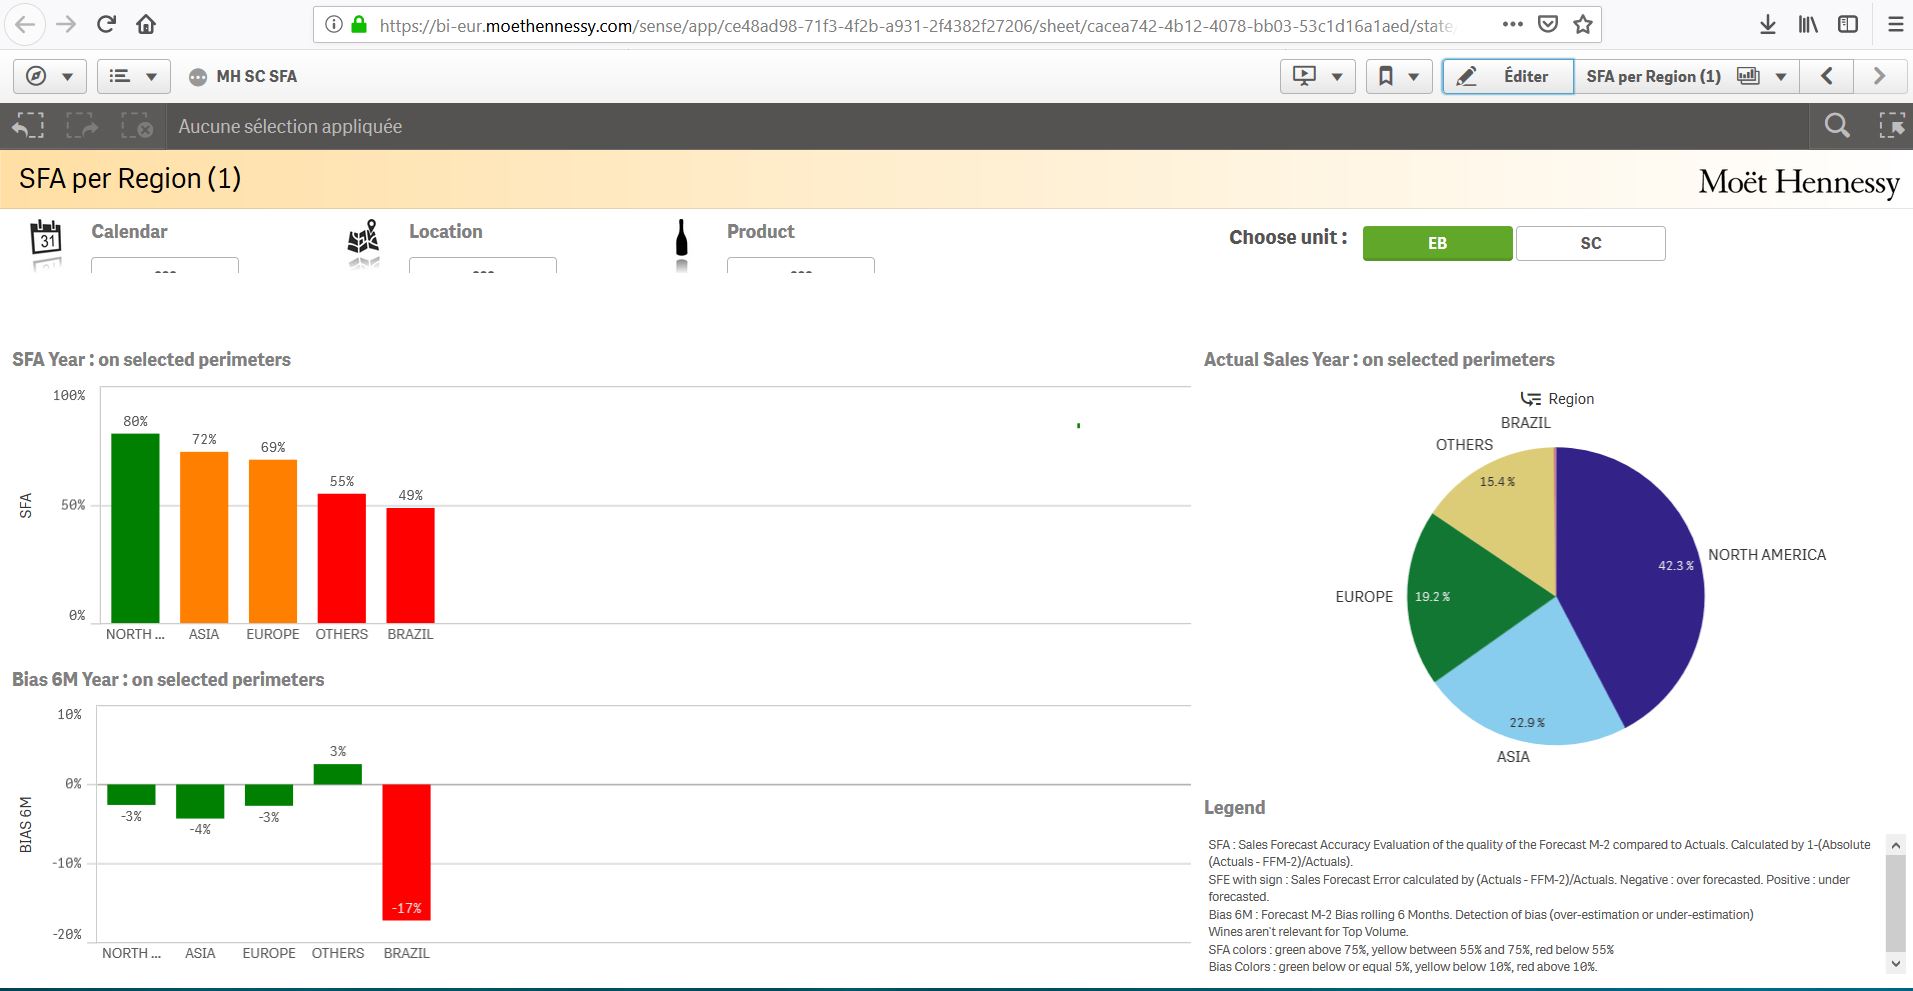Click the Moët Hennessy logo

[1798, 181]
